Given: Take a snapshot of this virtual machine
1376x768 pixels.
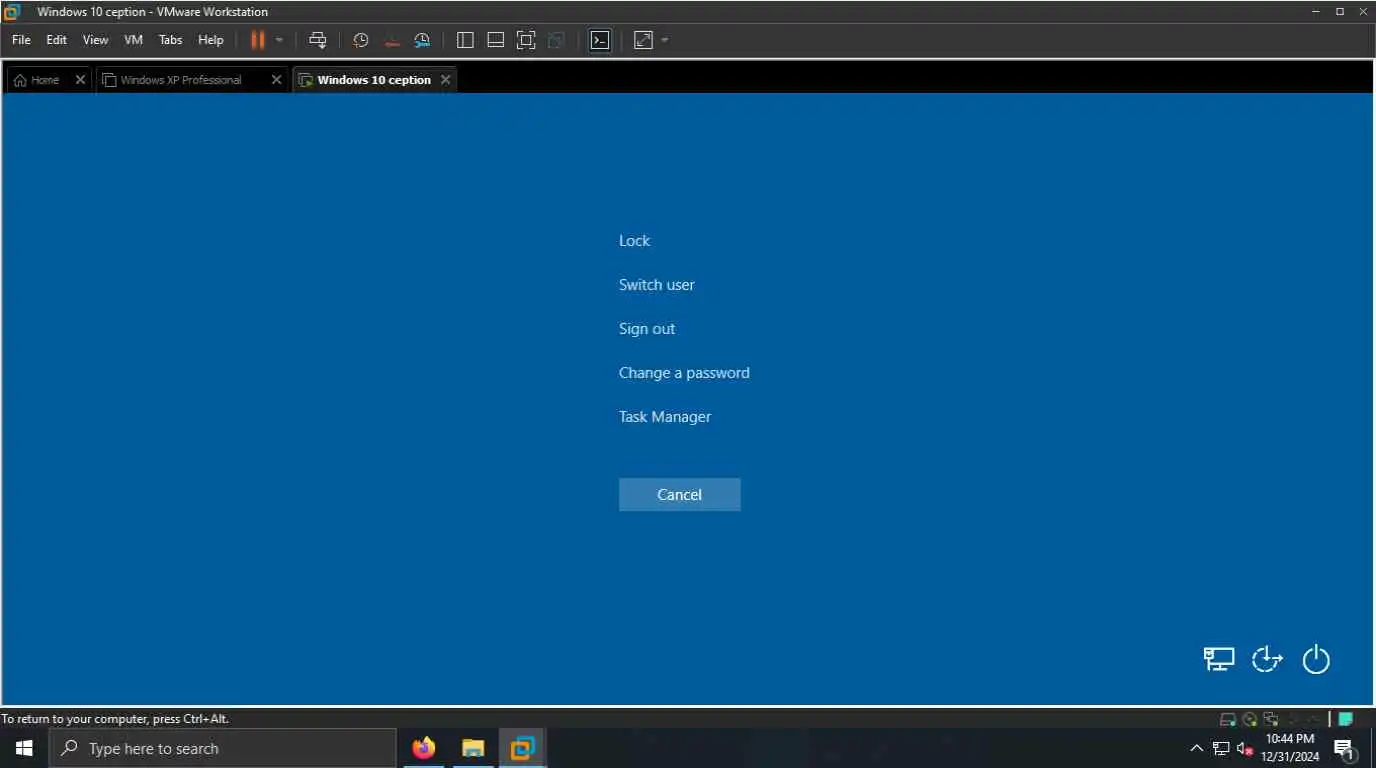Looking at the screenshot, I should point(361,40).
